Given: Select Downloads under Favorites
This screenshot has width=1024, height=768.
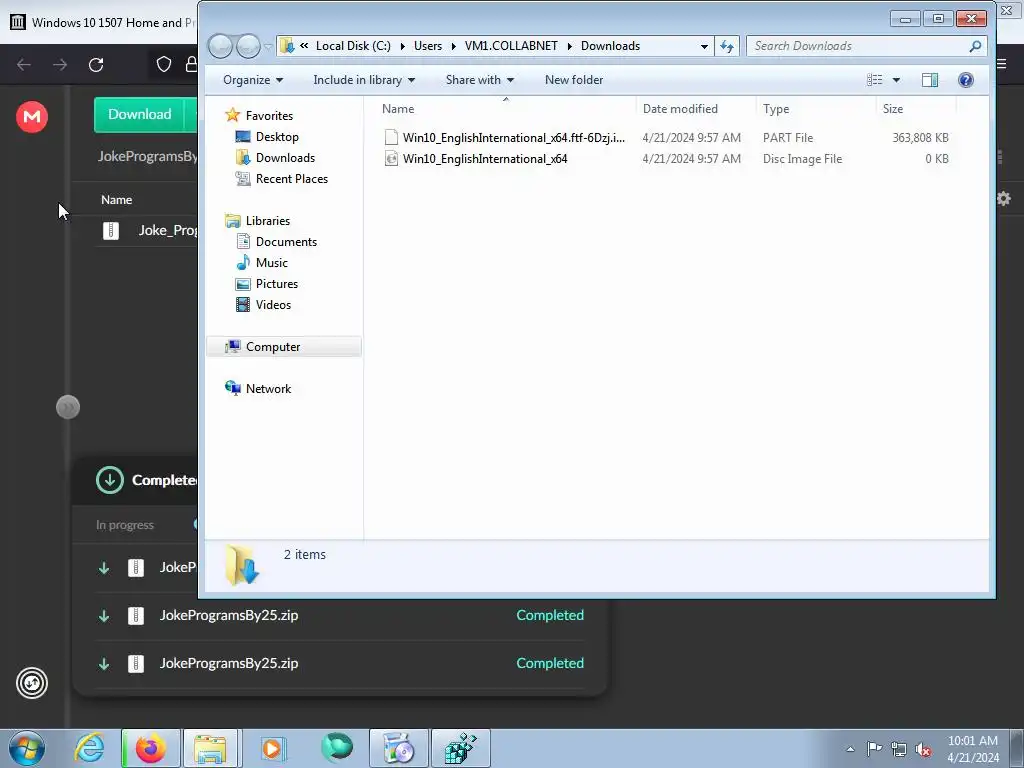Looking at the screenshot, I should tap(285, 157).
